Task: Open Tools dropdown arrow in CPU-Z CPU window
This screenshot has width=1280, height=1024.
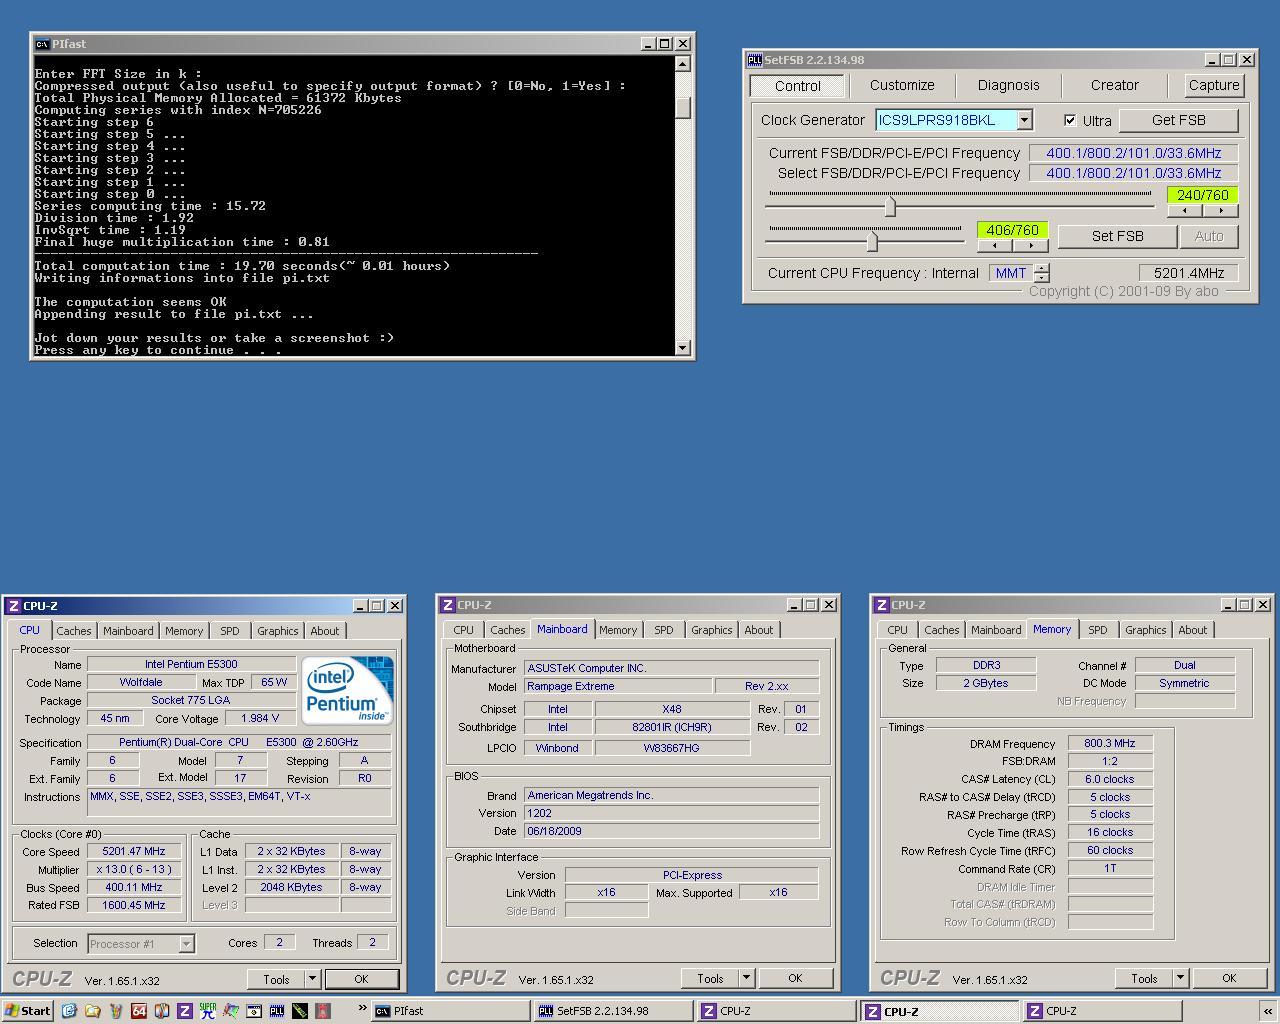Action: 312,979
